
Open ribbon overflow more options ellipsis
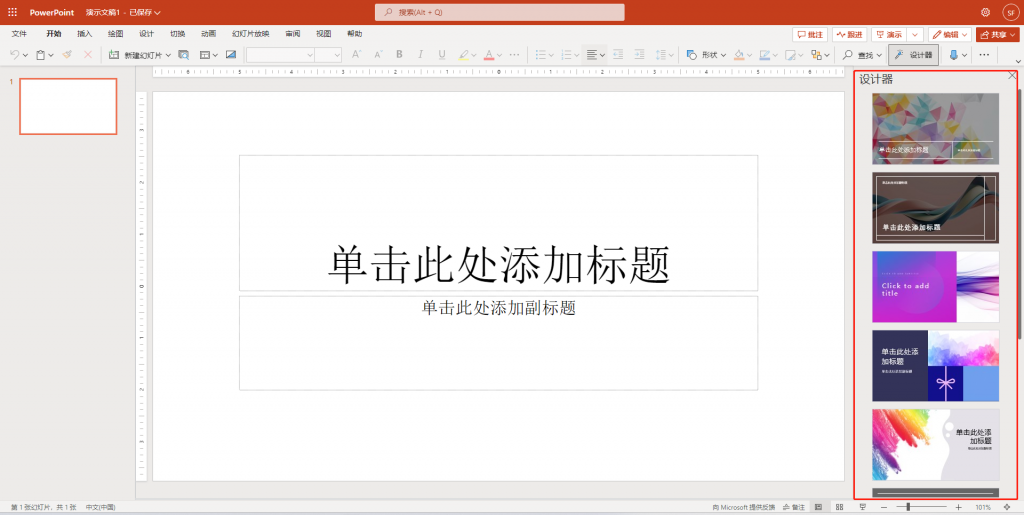[x=984, y=55]
